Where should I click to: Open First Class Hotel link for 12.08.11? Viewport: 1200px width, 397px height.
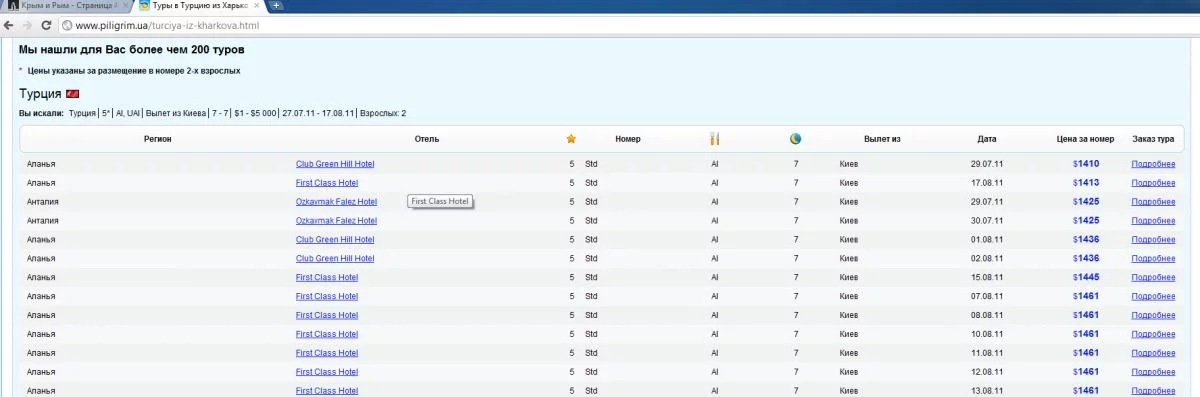pos(327,372)
